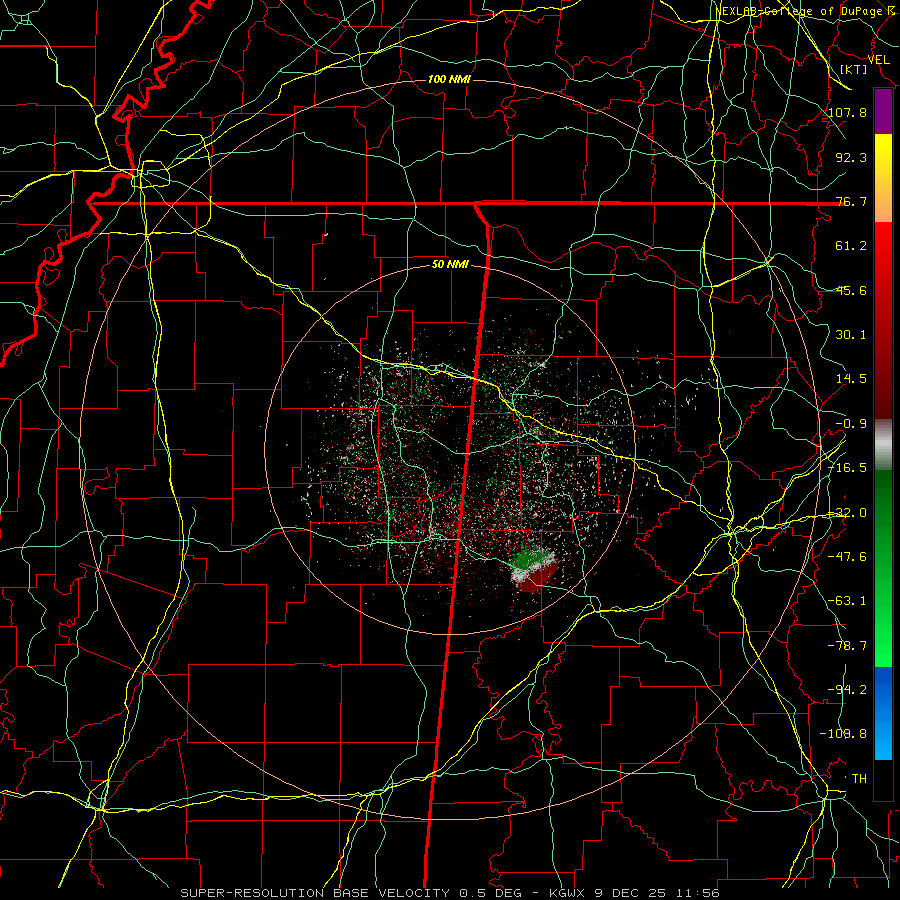Click the green-red velocity couplet near radar center
The image size is (900, 900).
coord(534,568)
